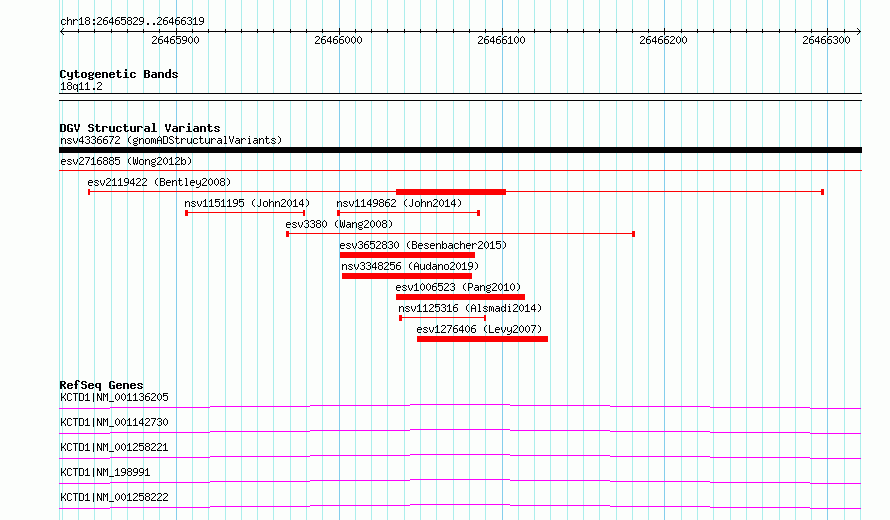
Task: Open variant nsv1125316 (Alsmadi2014) label
Action: point(470,308)
